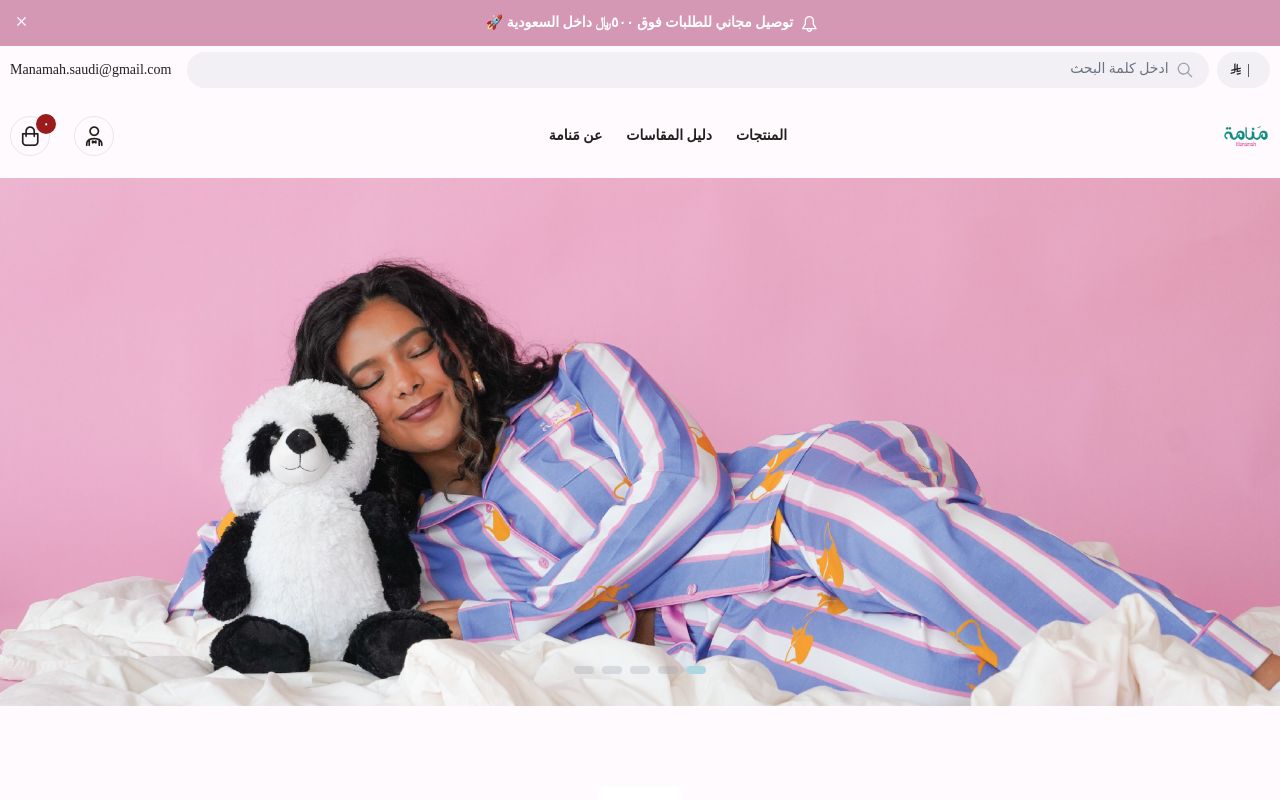Image resolution: width=1280 pixels, height=800 pixels.
Task: Click the Manamah.saudi@gmail.com email link
Action: click(x=91, y=69)
